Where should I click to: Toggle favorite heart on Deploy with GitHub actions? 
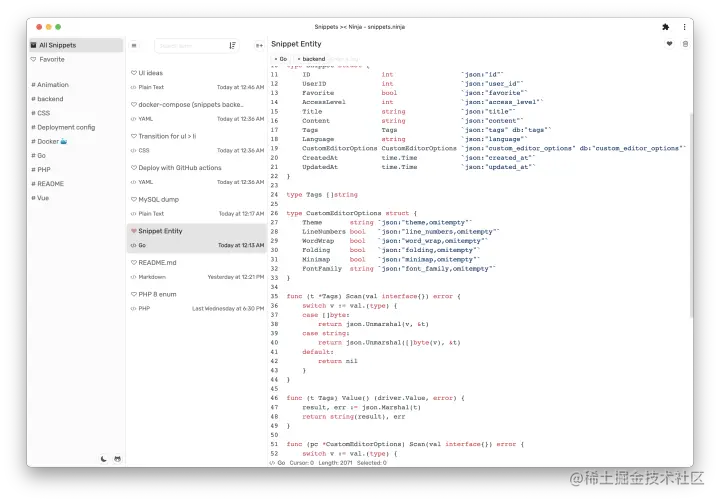(x=134, y=168)
